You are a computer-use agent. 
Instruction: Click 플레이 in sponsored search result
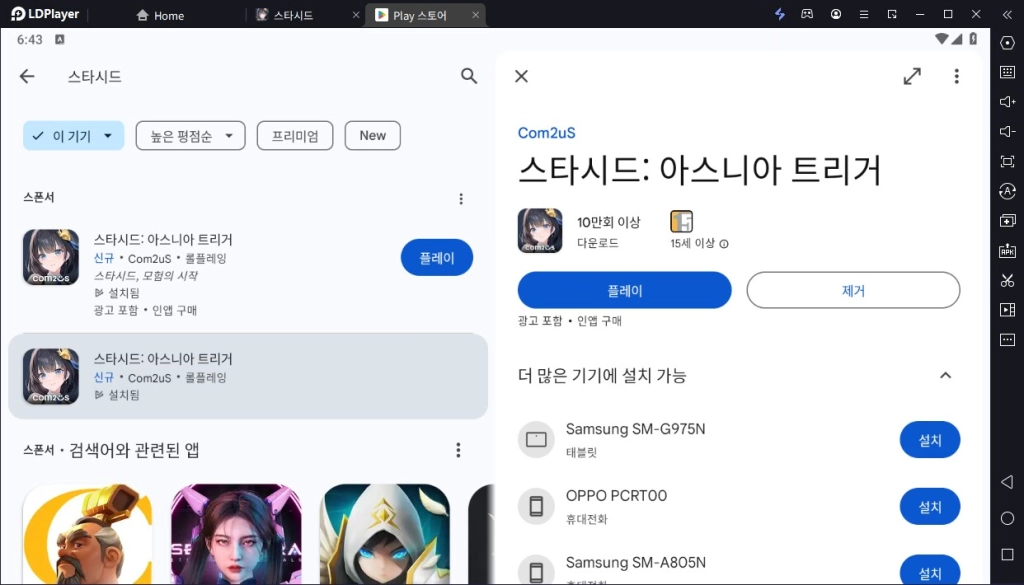point(437,257)
